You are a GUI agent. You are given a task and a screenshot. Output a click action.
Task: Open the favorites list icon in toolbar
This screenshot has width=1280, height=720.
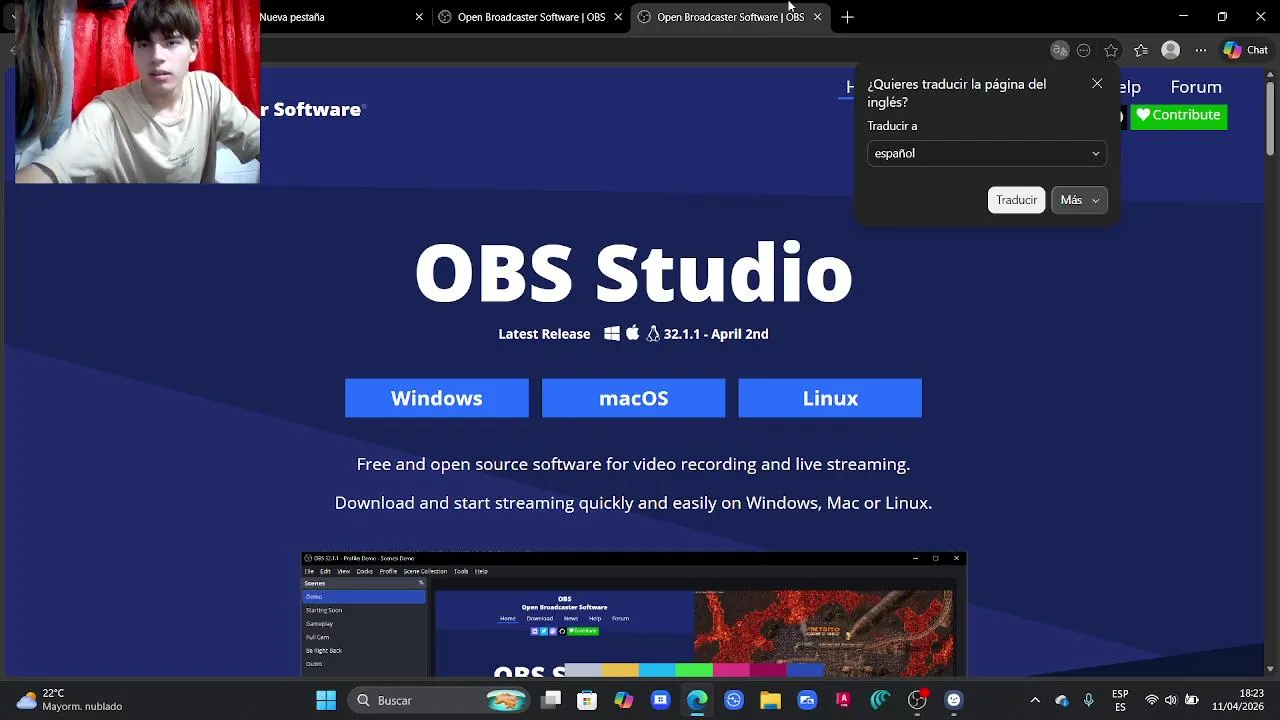tap(1141, 50)
